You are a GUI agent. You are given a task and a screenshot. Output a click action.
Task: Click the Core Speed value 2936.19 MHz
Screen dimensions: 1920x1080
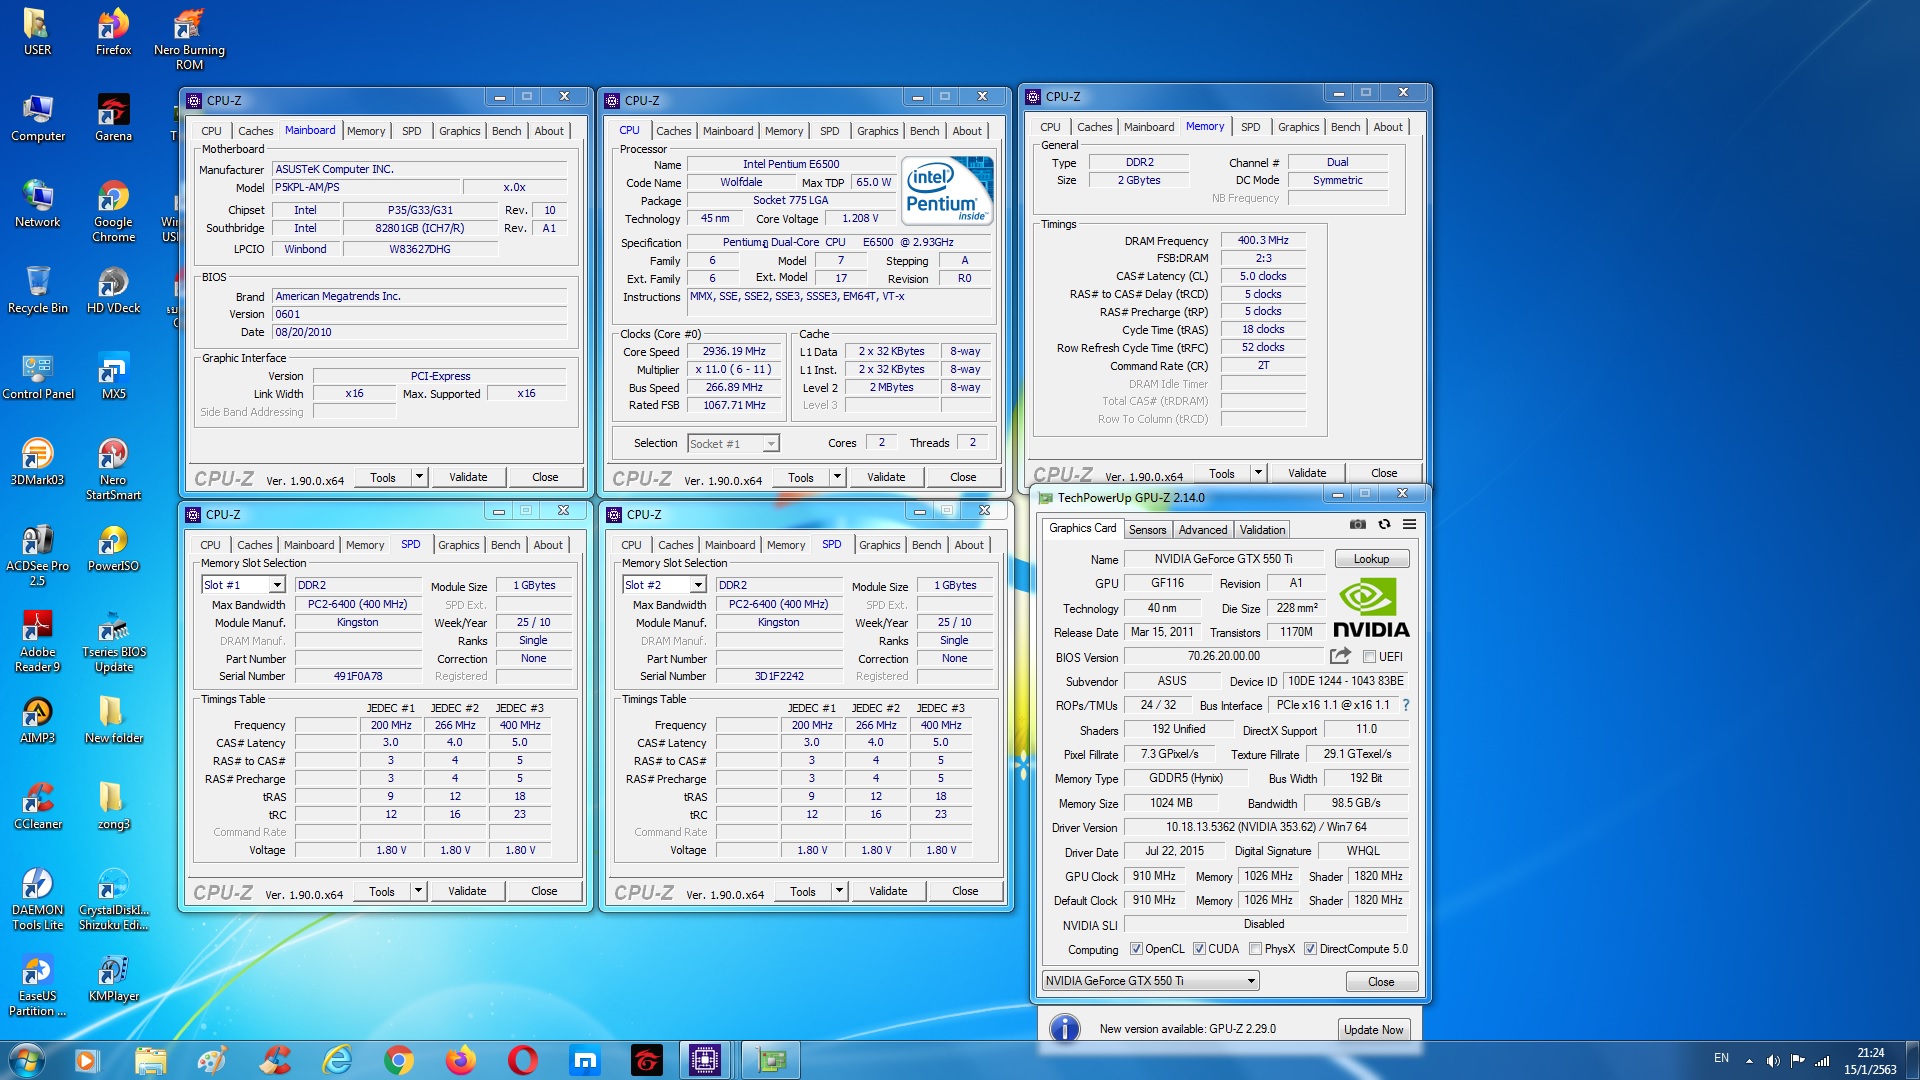(x=734, y=352)
